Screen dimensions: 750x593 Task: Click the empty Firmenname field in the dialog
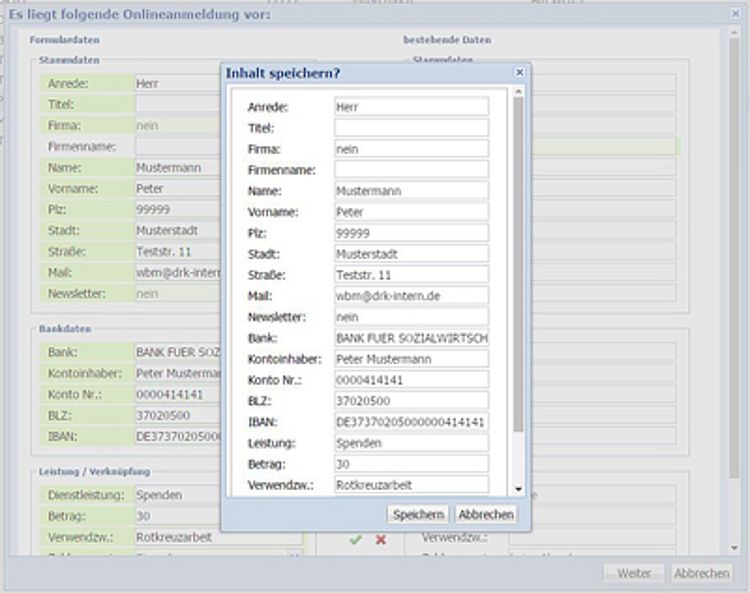[411, 169]
